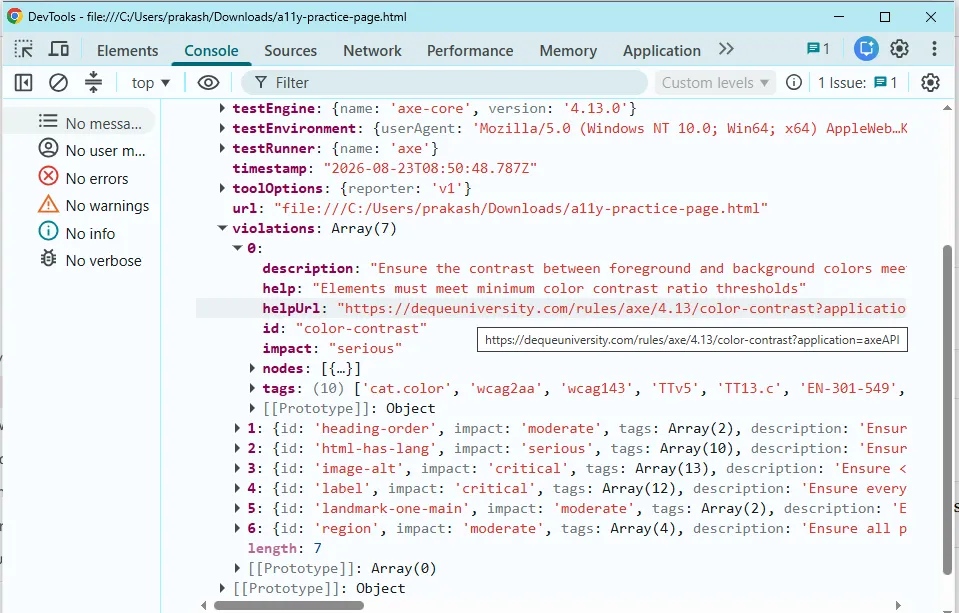The width and height of the screenshot is (959, 613).
Task: Collapse violation item 0
Action: (237, 248)
